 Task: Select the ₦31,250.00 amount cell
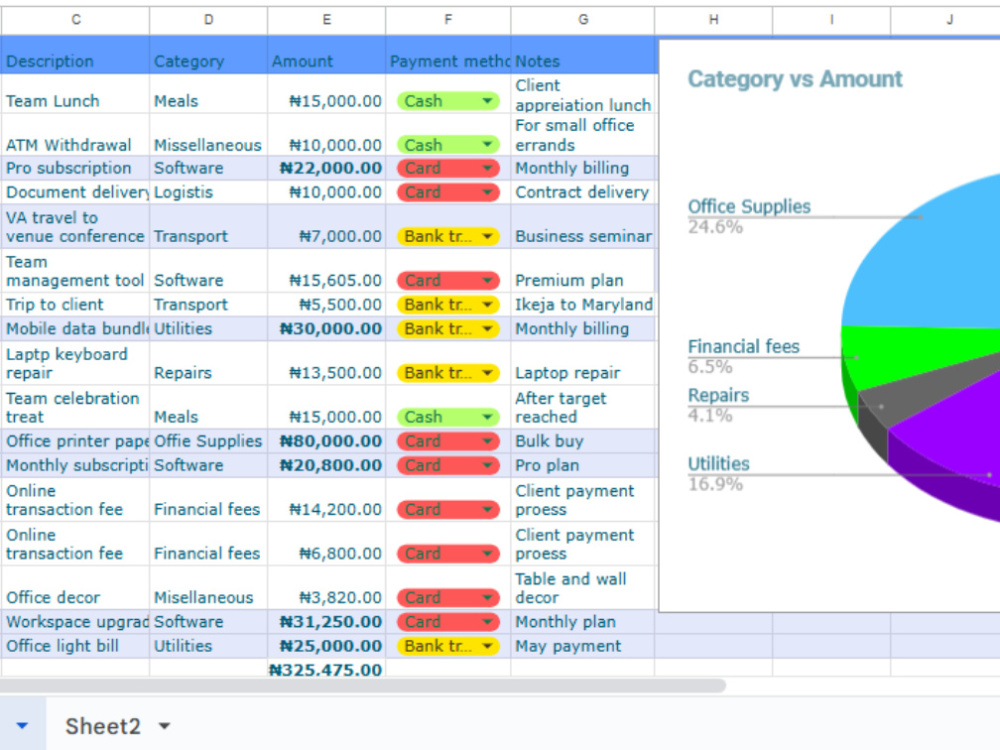pyautogui.click(x=327, y=621)
